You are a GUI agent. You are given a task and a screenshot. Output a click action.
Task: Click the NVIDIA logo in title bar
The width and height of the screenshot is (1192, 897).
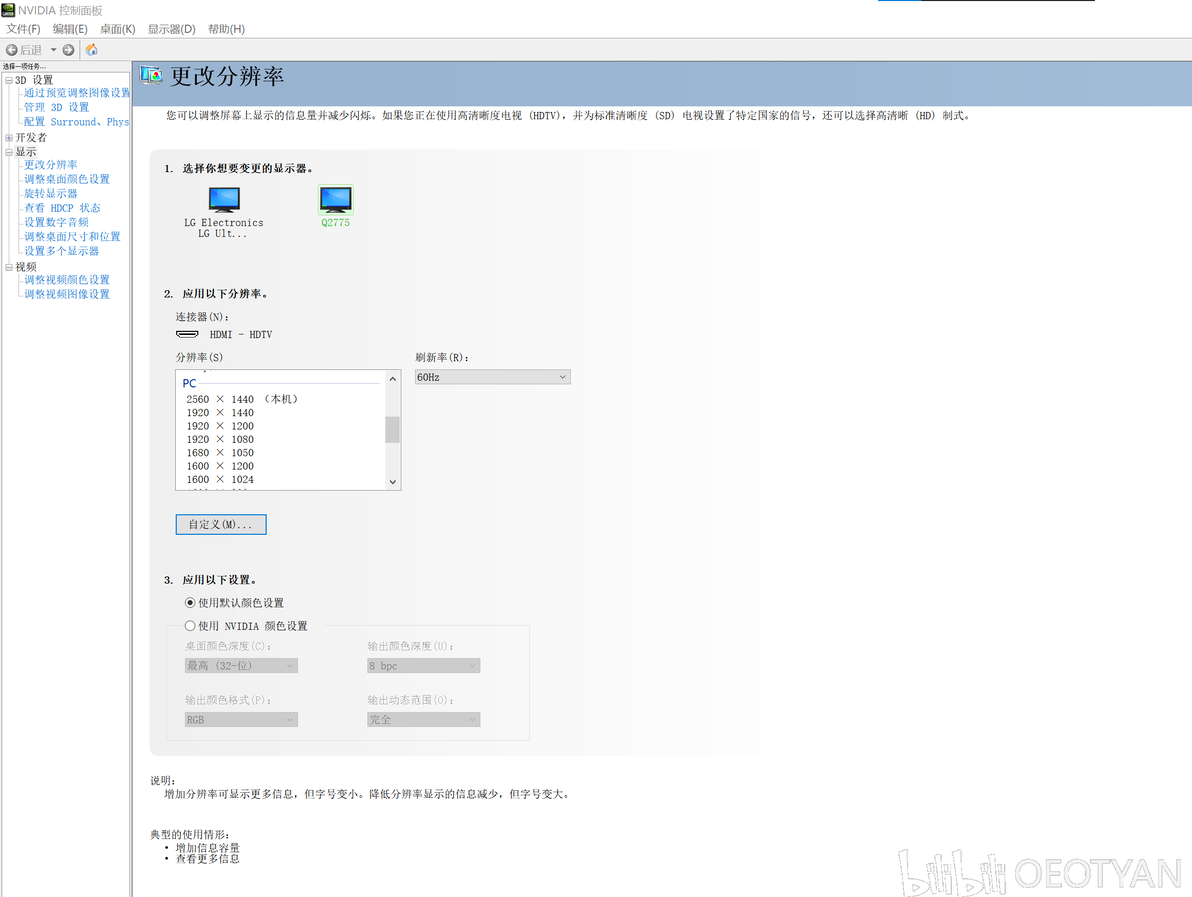tap(8, 10)
